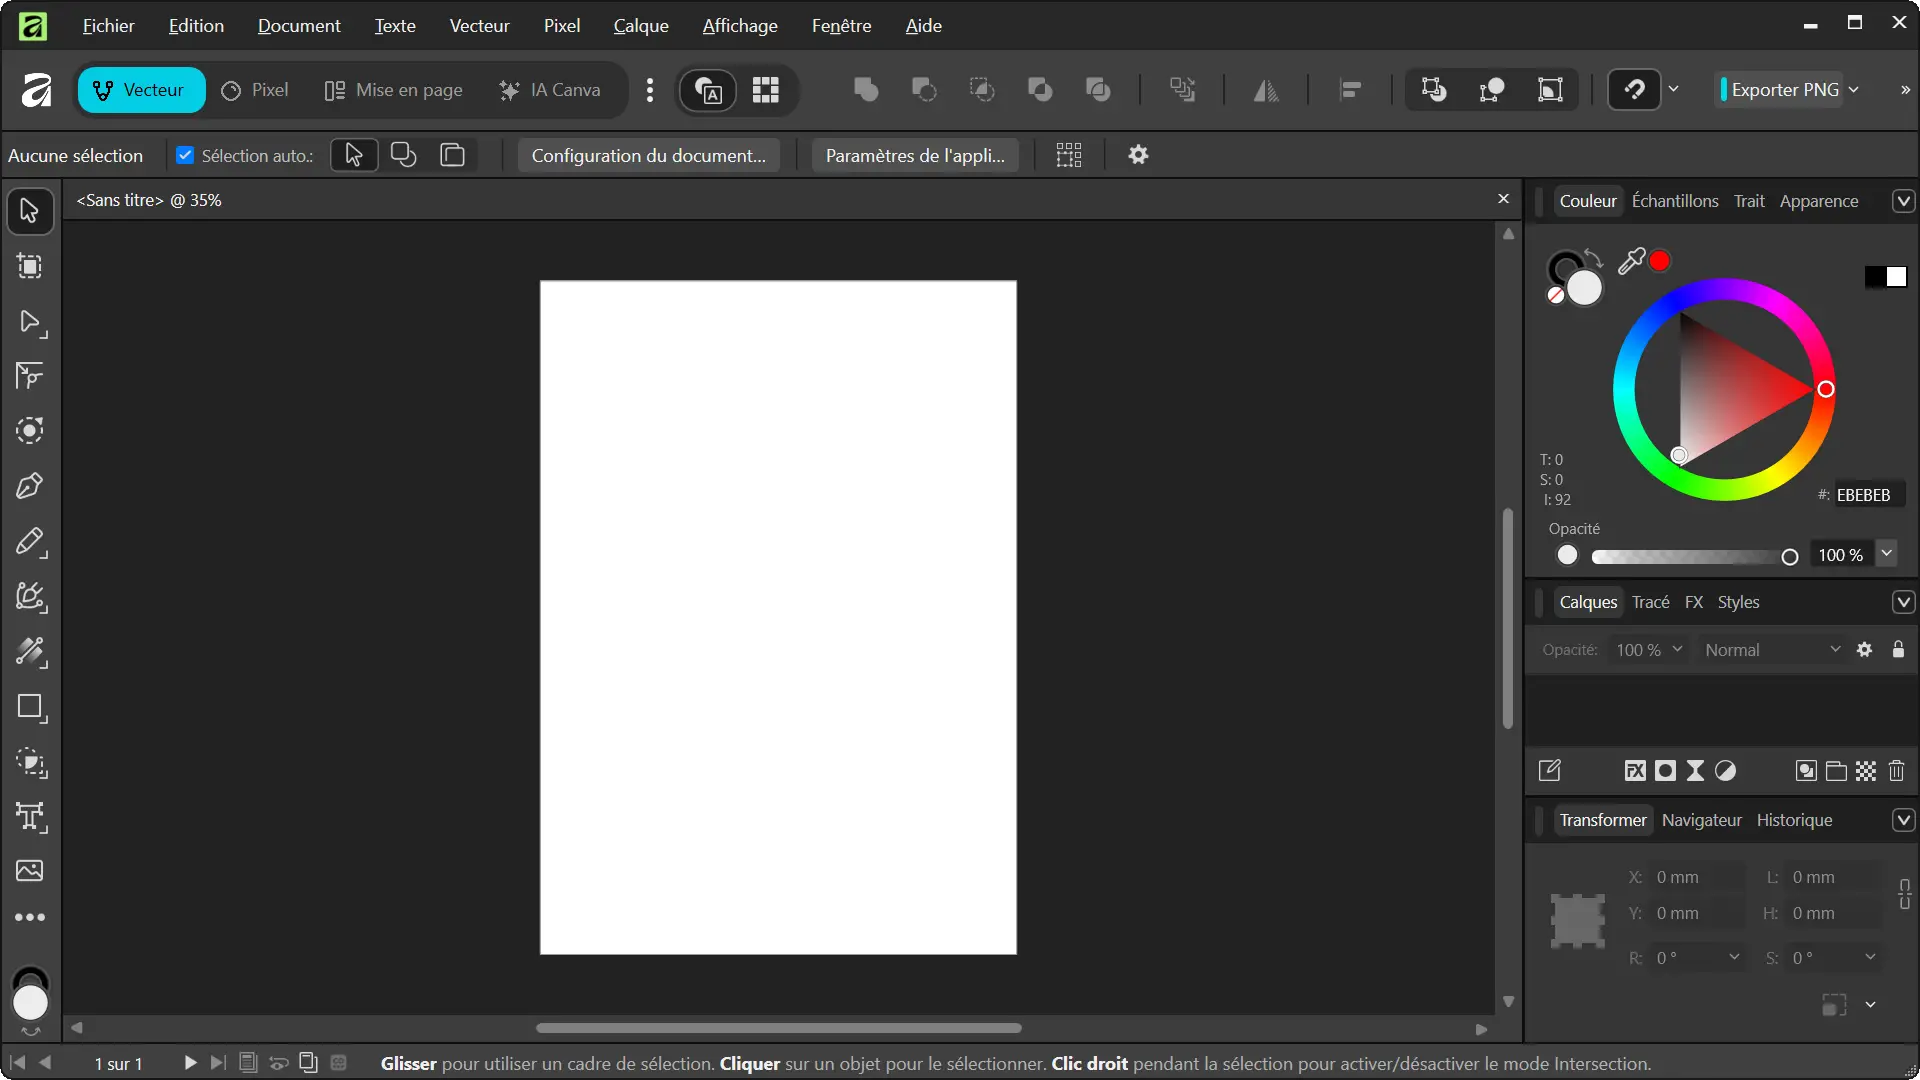
Task: Open more tools via three dots
Action: (30, 917)
